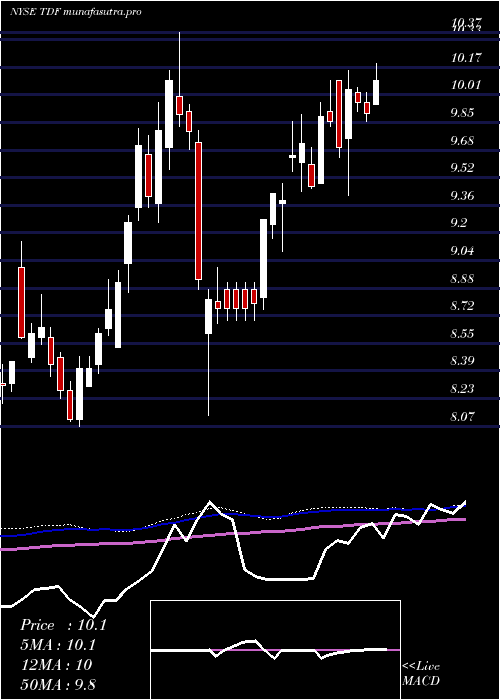Select the '50MA : 9.8' legend entry
The image size is (500, 700).
[x=58, y=684]
